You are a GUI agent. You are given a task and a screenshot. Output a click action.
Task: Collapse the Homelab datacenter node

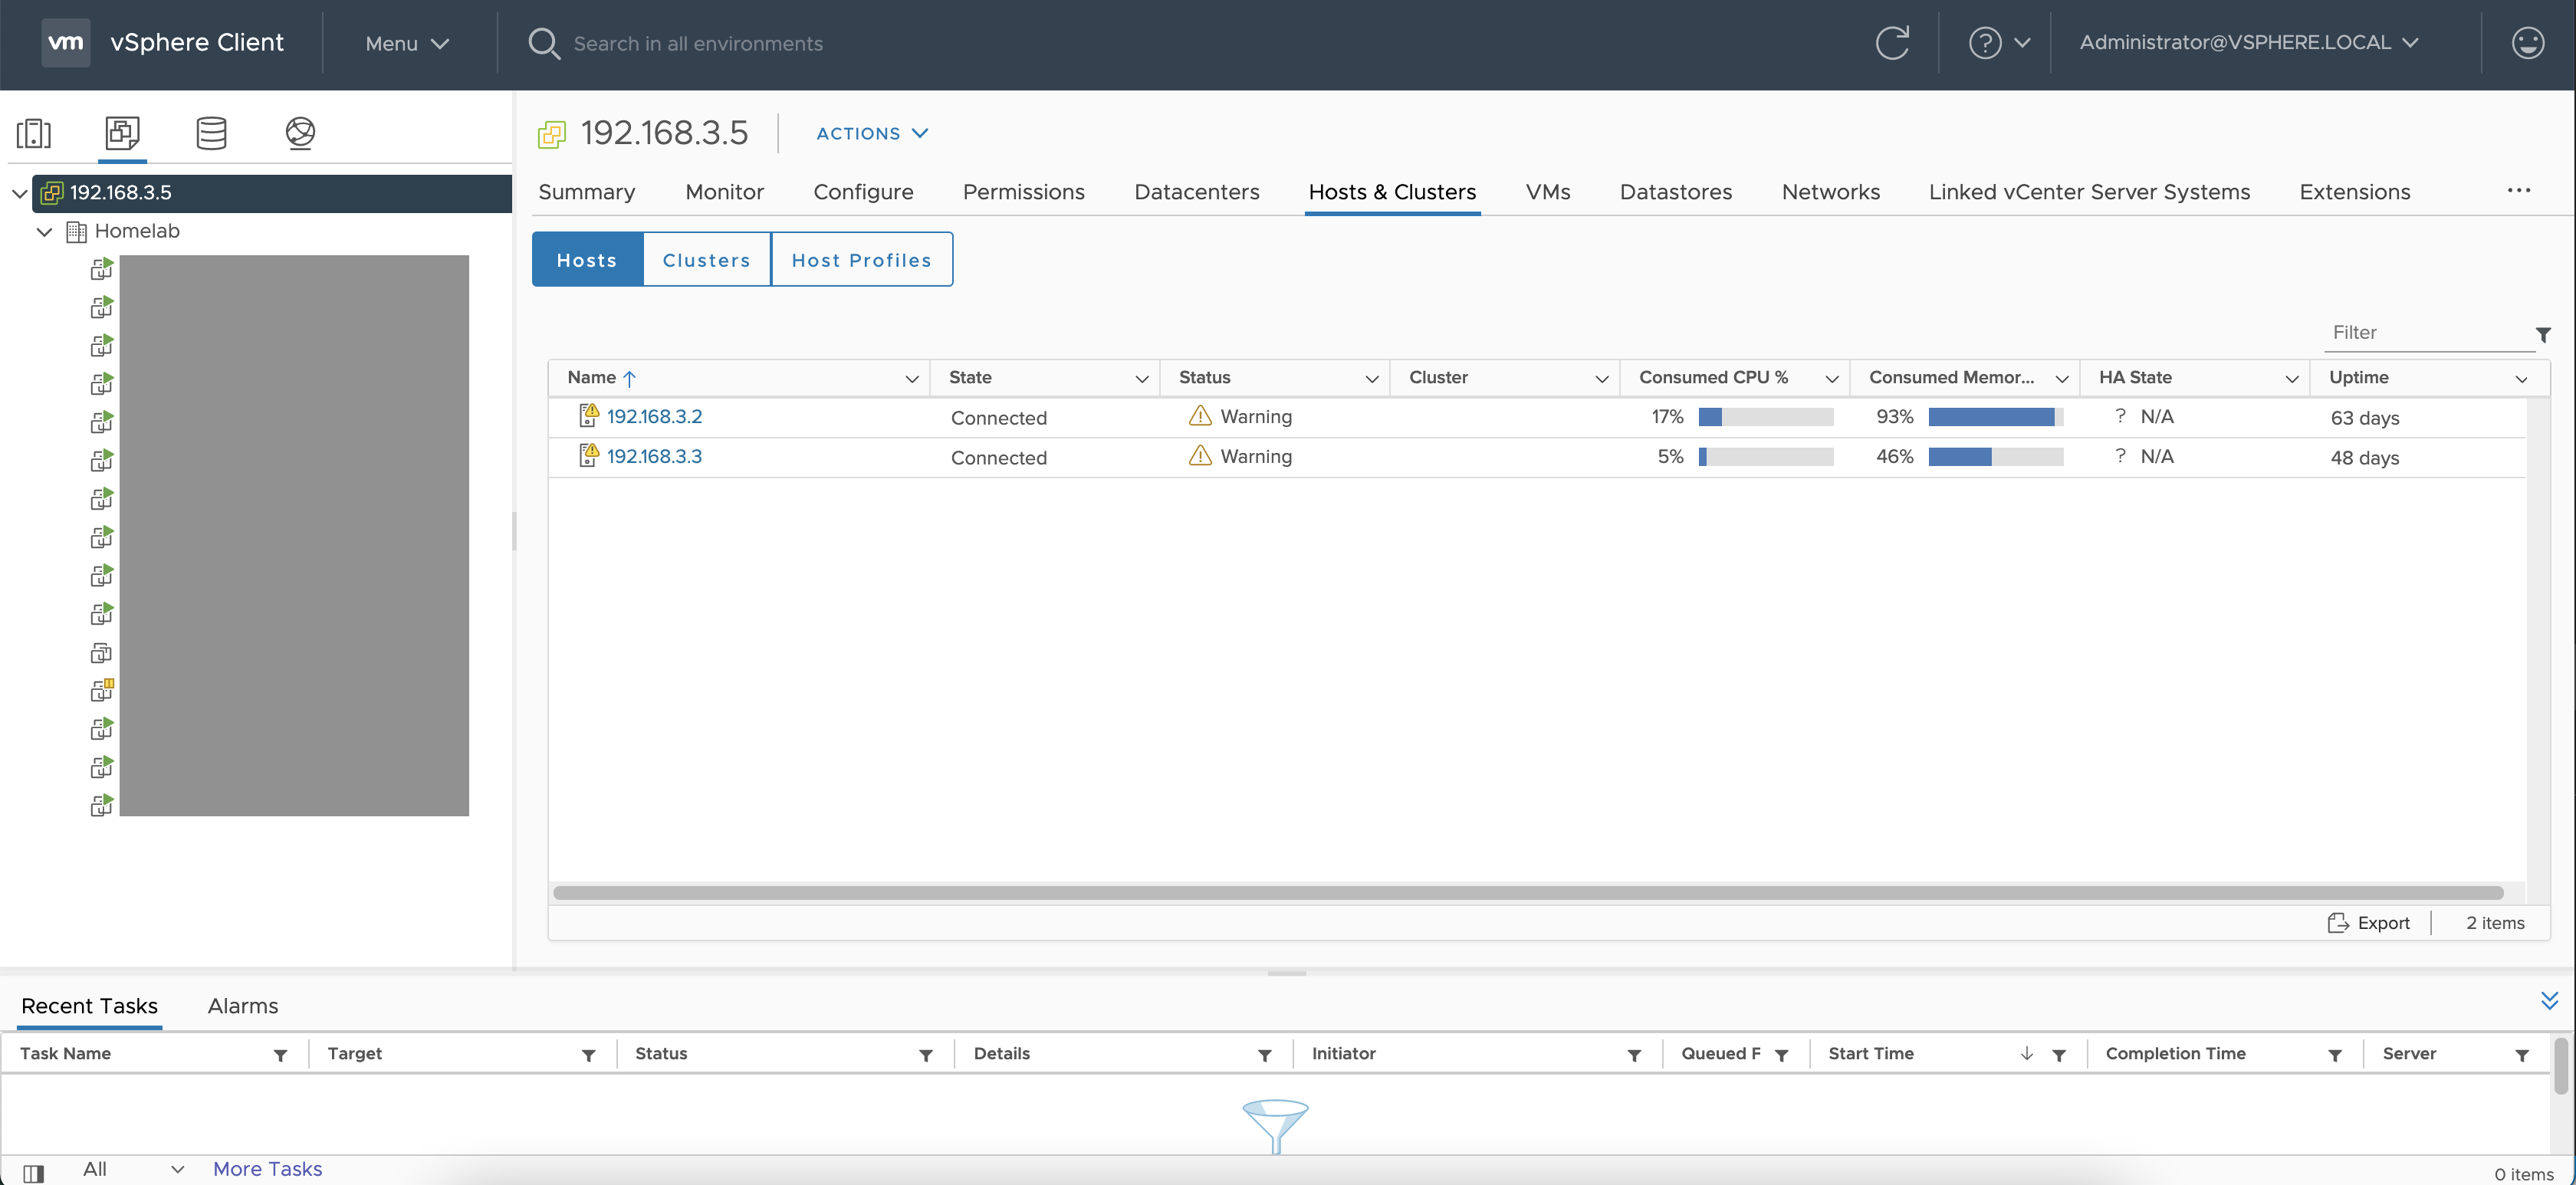pyautogui.click(x=44, y=231)
